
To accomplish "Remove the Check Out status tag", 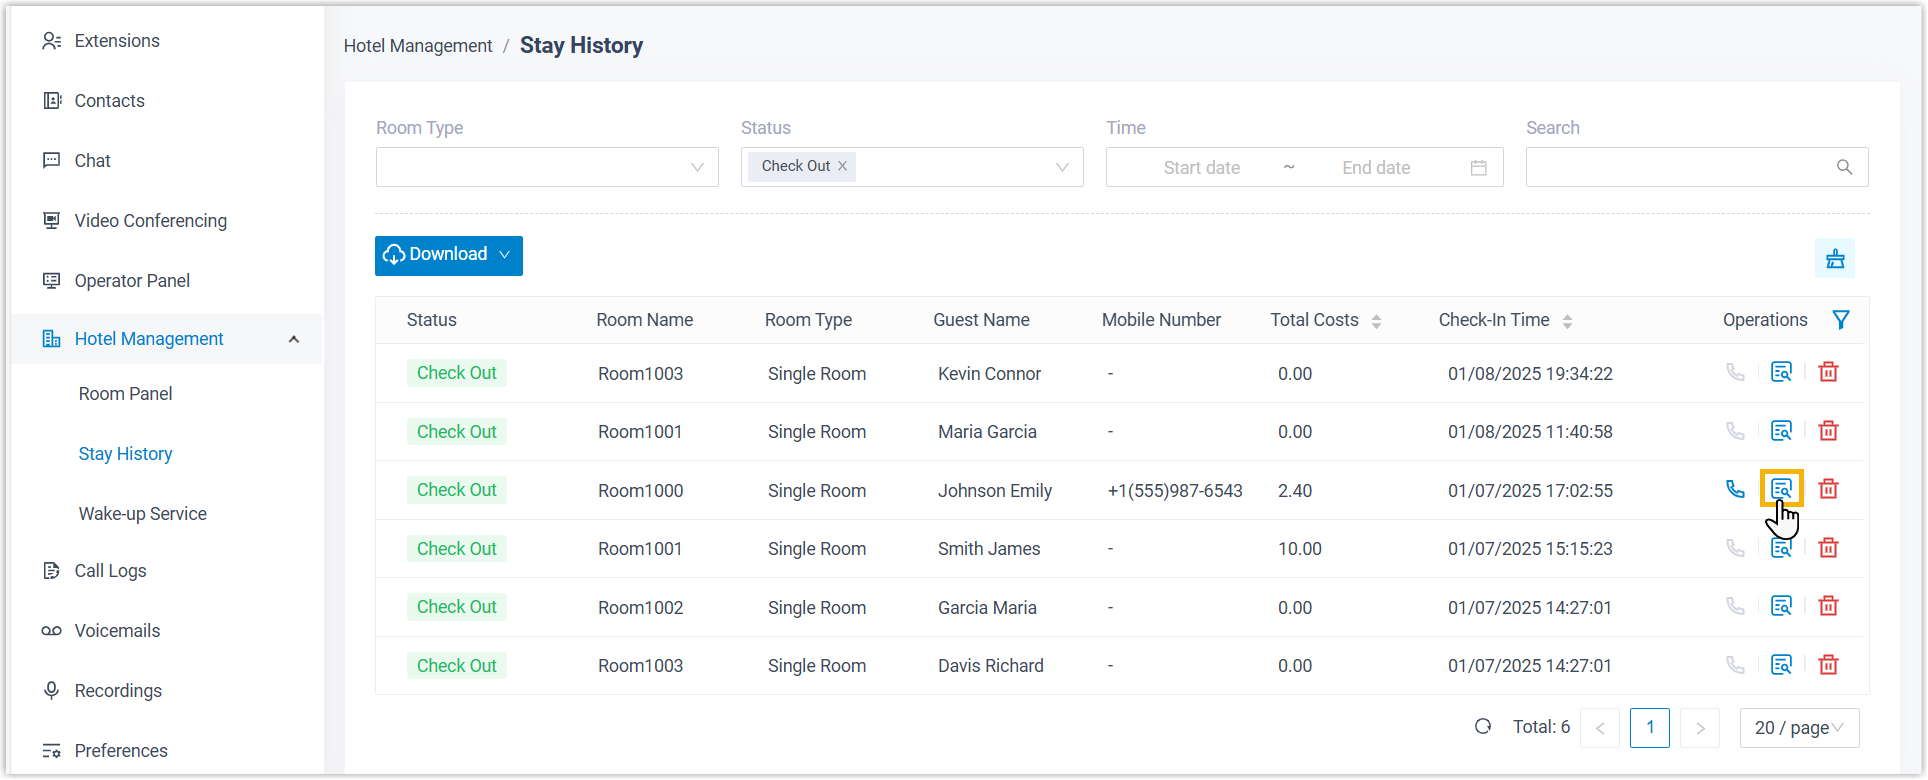I will (x=842, y=166).
